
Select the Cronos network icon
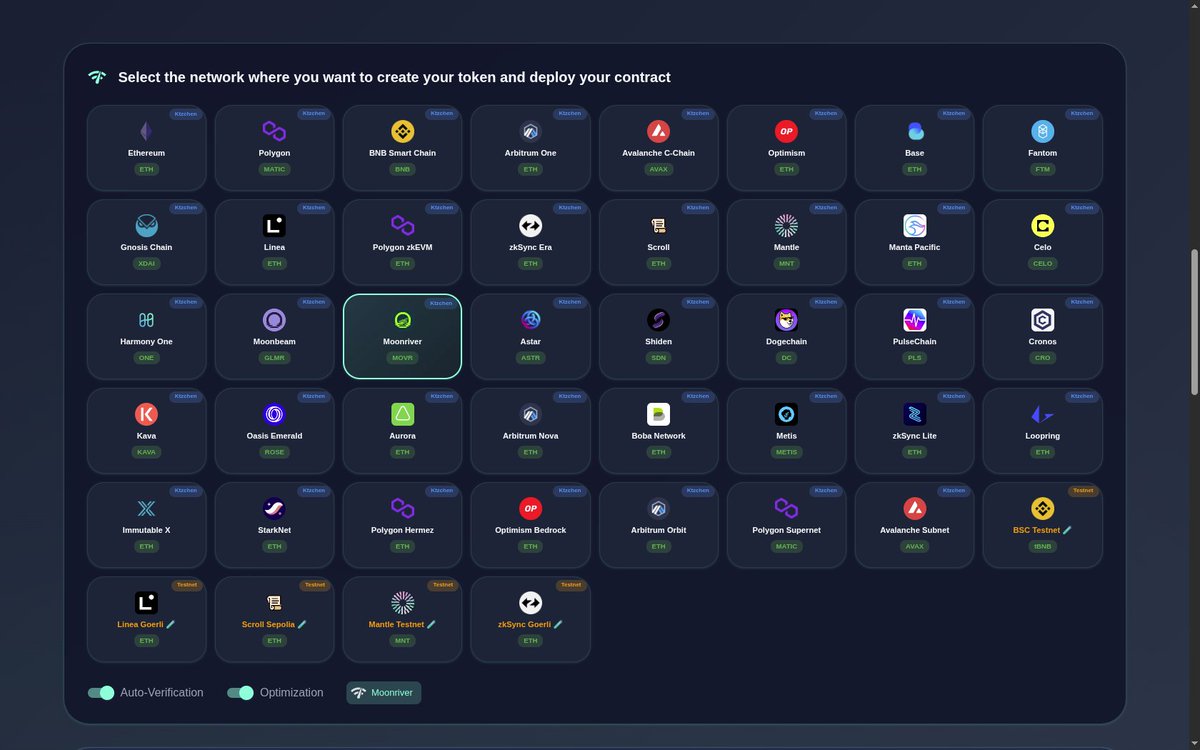[1042, 320]
